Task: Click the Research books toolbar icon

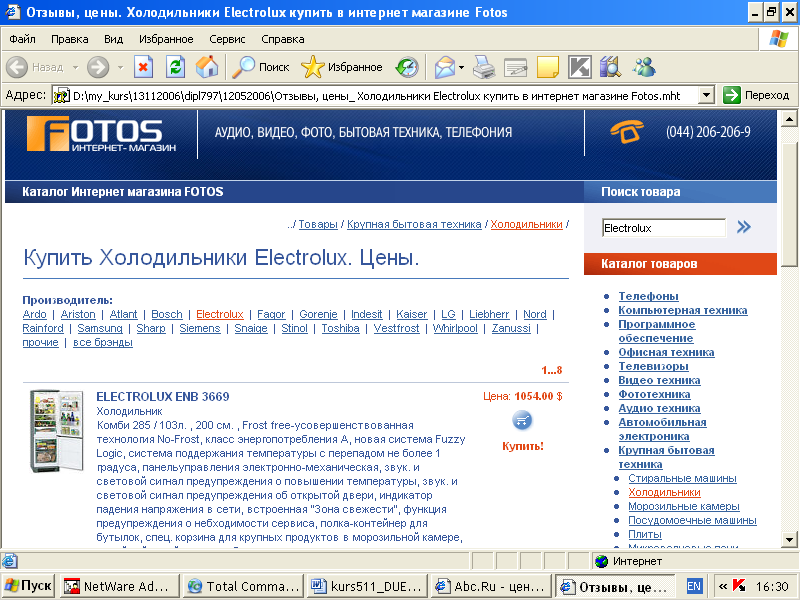Action: (611, 67)
